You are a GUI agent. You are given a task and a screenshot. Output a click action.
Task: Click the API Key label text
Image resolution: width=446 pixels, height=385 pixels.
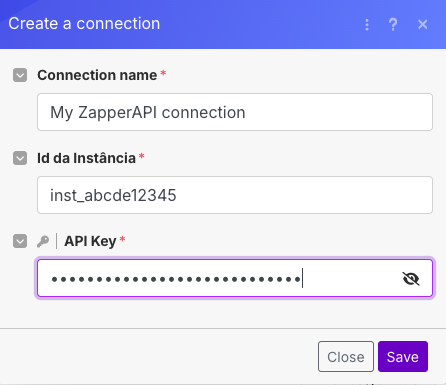tap(90, 241)
